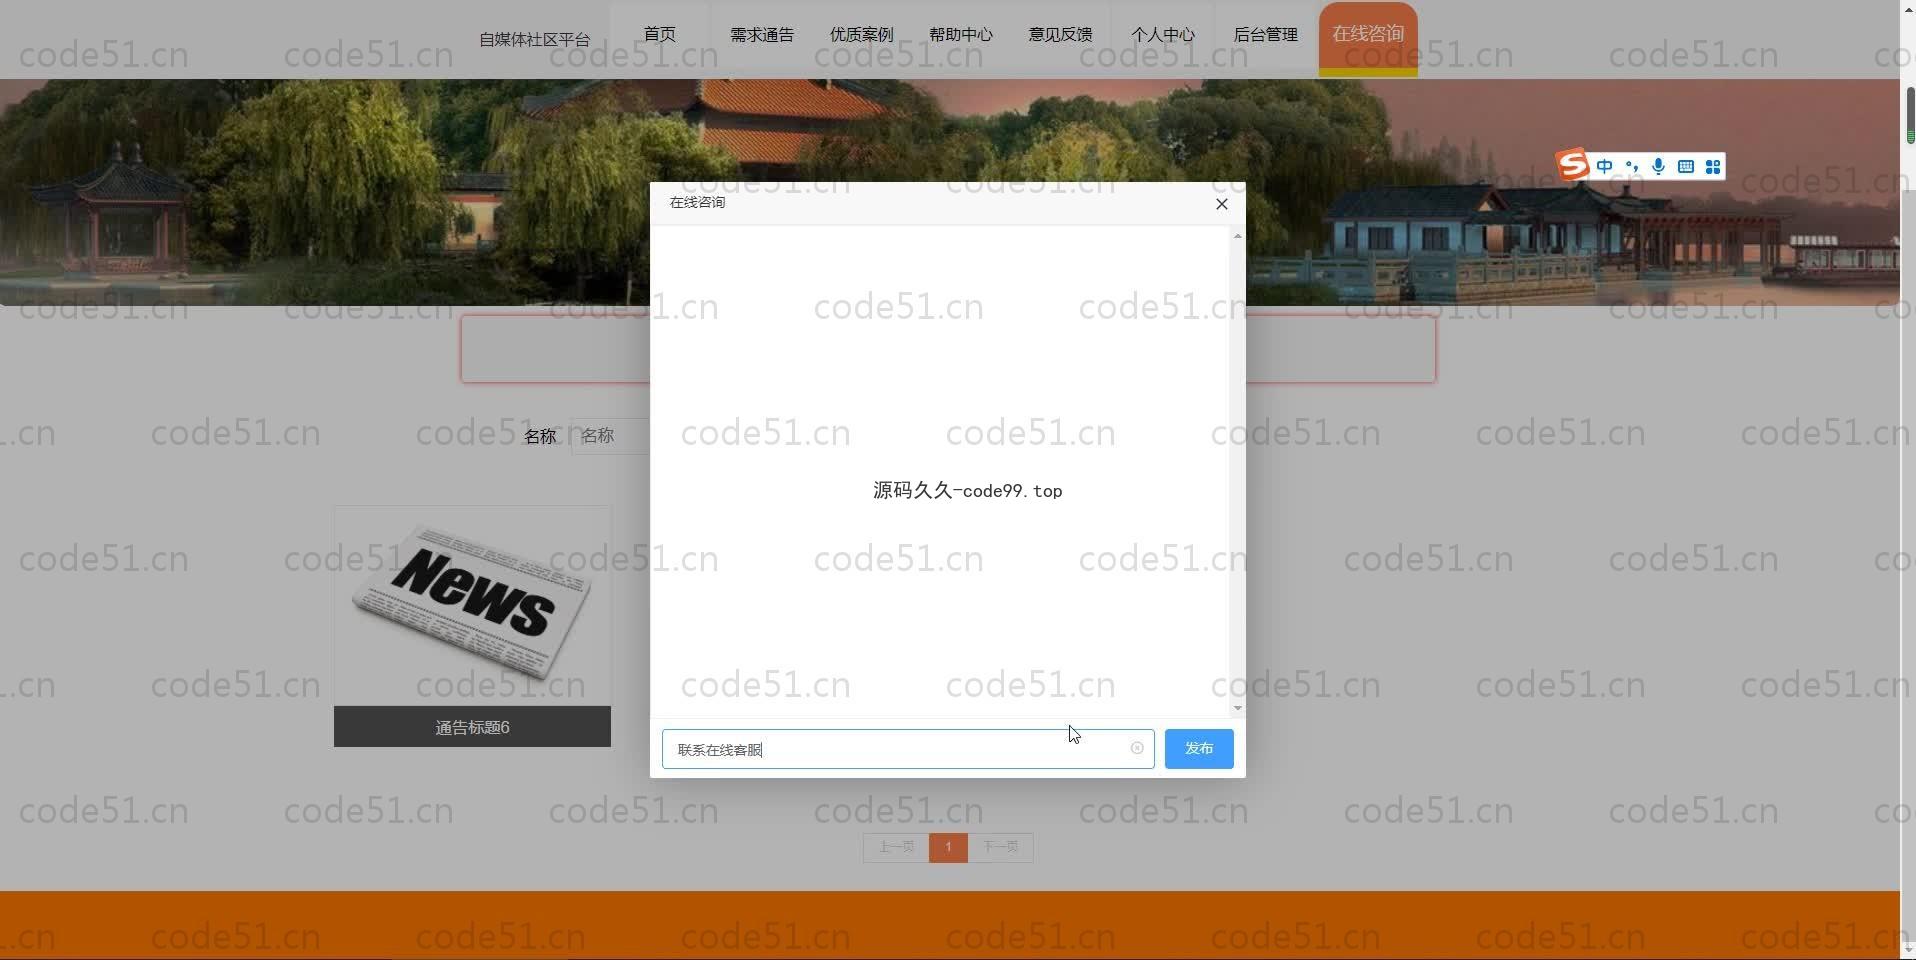
Task: Open 后台管理 navigation item
Action: [x=1265, y=35]
